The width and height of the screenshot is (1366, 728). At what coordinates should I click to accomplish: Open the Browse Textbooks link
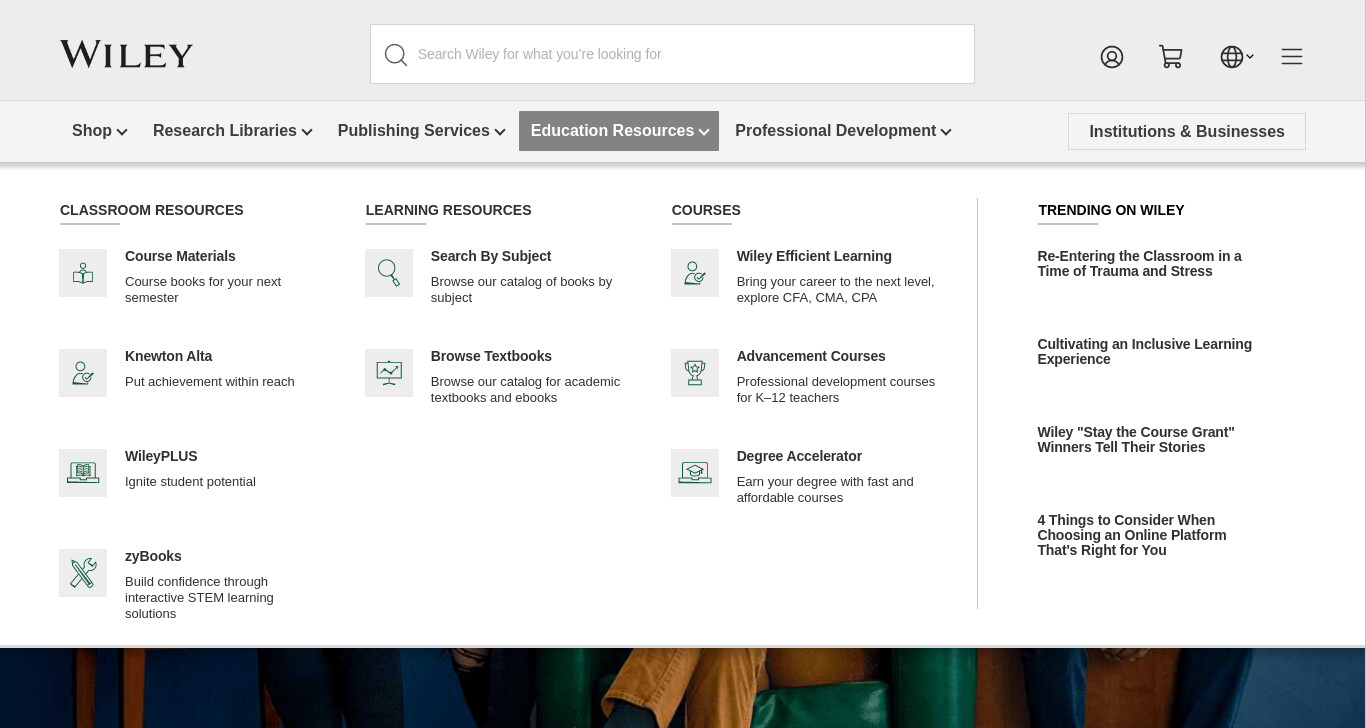click(491, 357)
